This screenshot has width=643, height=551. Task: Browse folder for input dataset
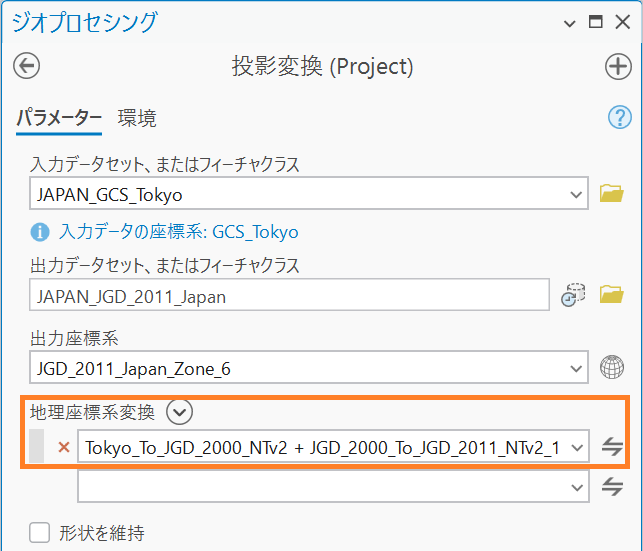tap(611, 194)
